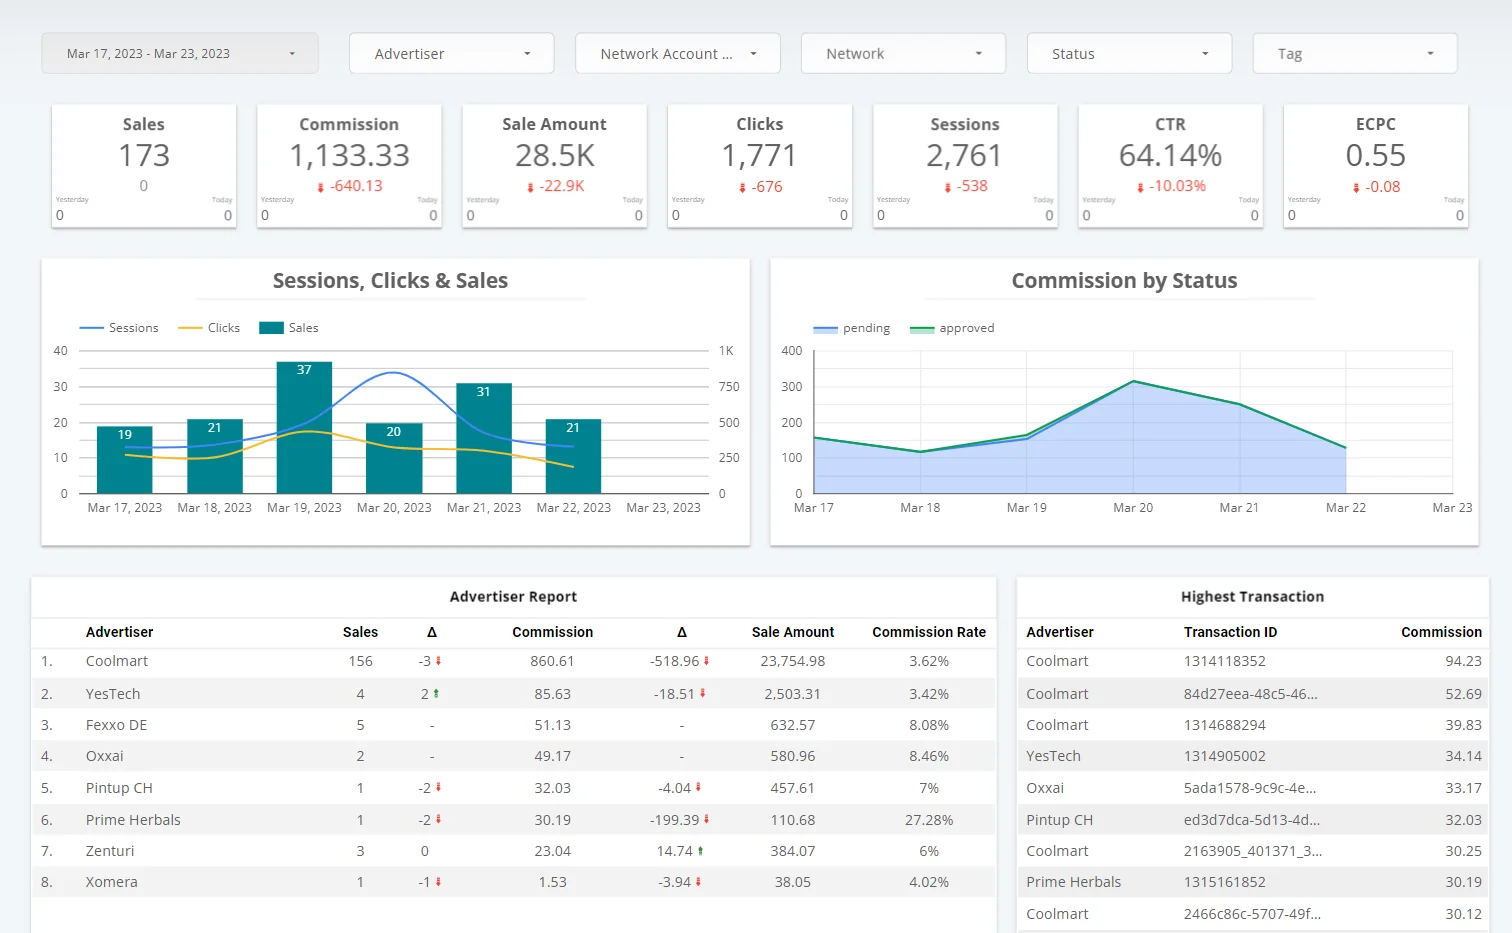Toggle the pending series in the legend
Image resolution: width=1512 pixels, height=933 pixels.
[825, 329]
